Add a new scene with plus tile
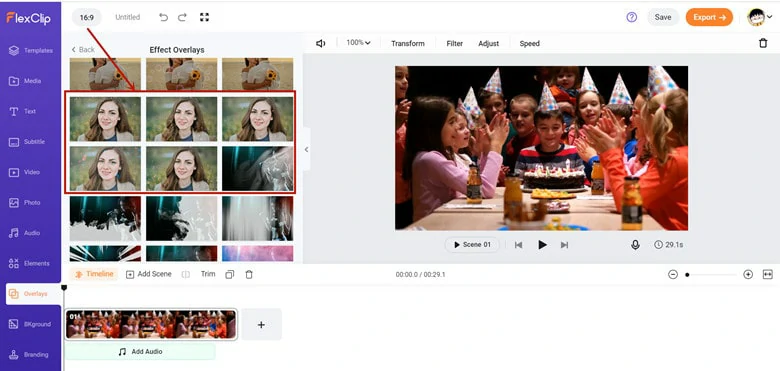780x371 pixels. 261,325
